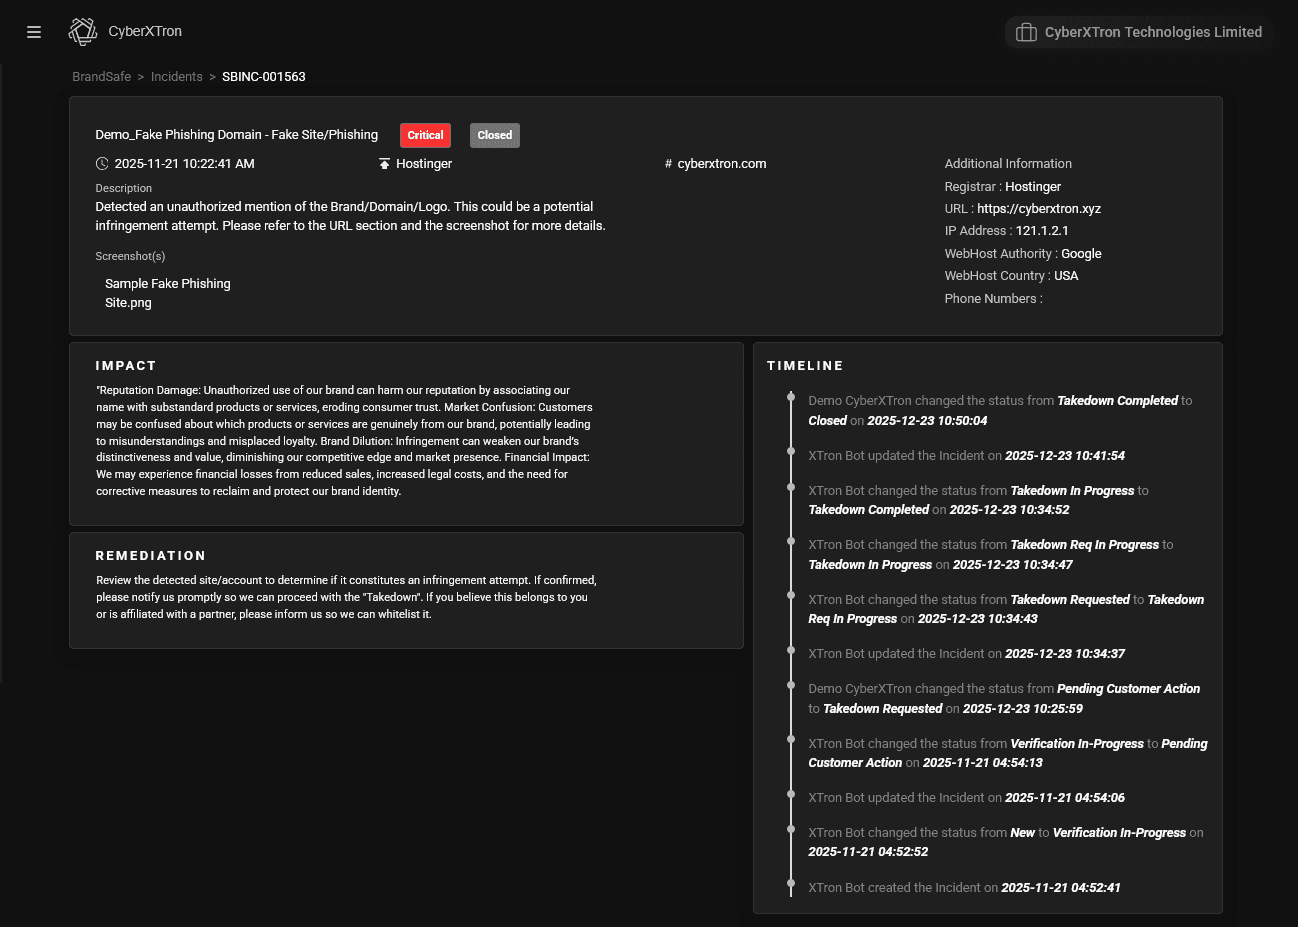Viewport: 1298px width, 927px height.
Task: Click the REMEDIATION section title
Action: coord(151,555)
